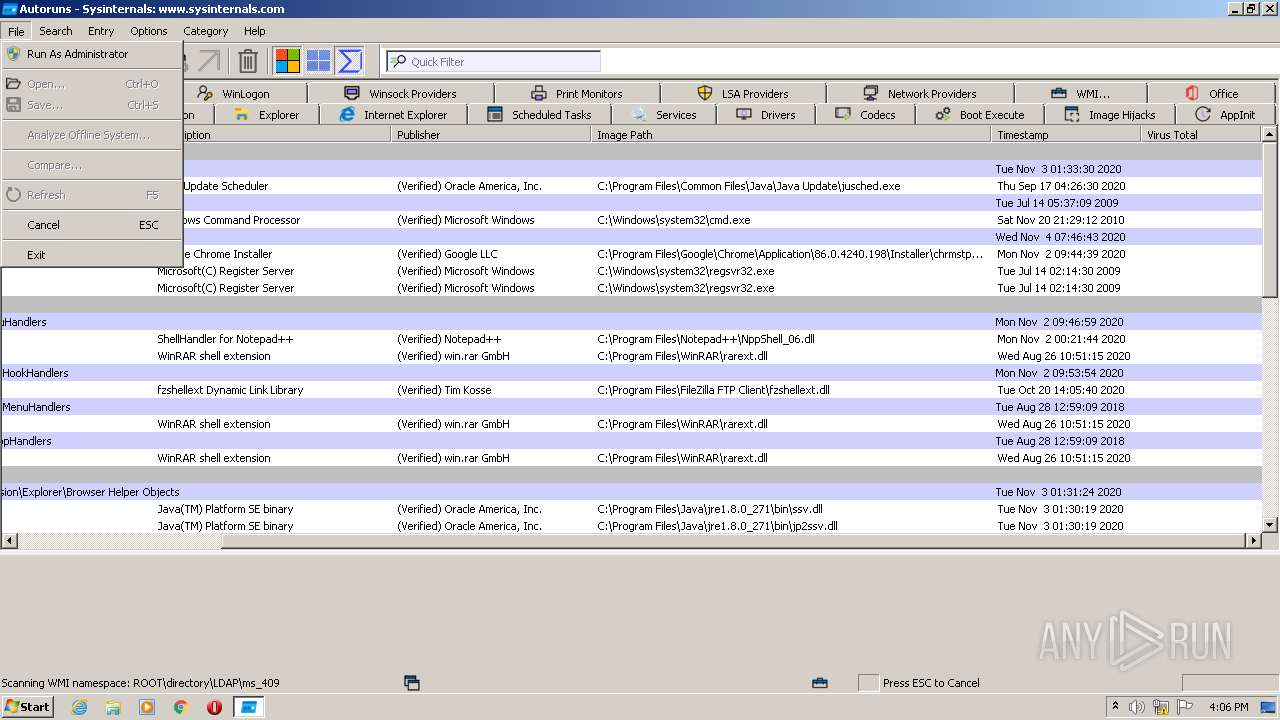Select the ssv.dll image path entry
1280x720 pixels.
710,509
